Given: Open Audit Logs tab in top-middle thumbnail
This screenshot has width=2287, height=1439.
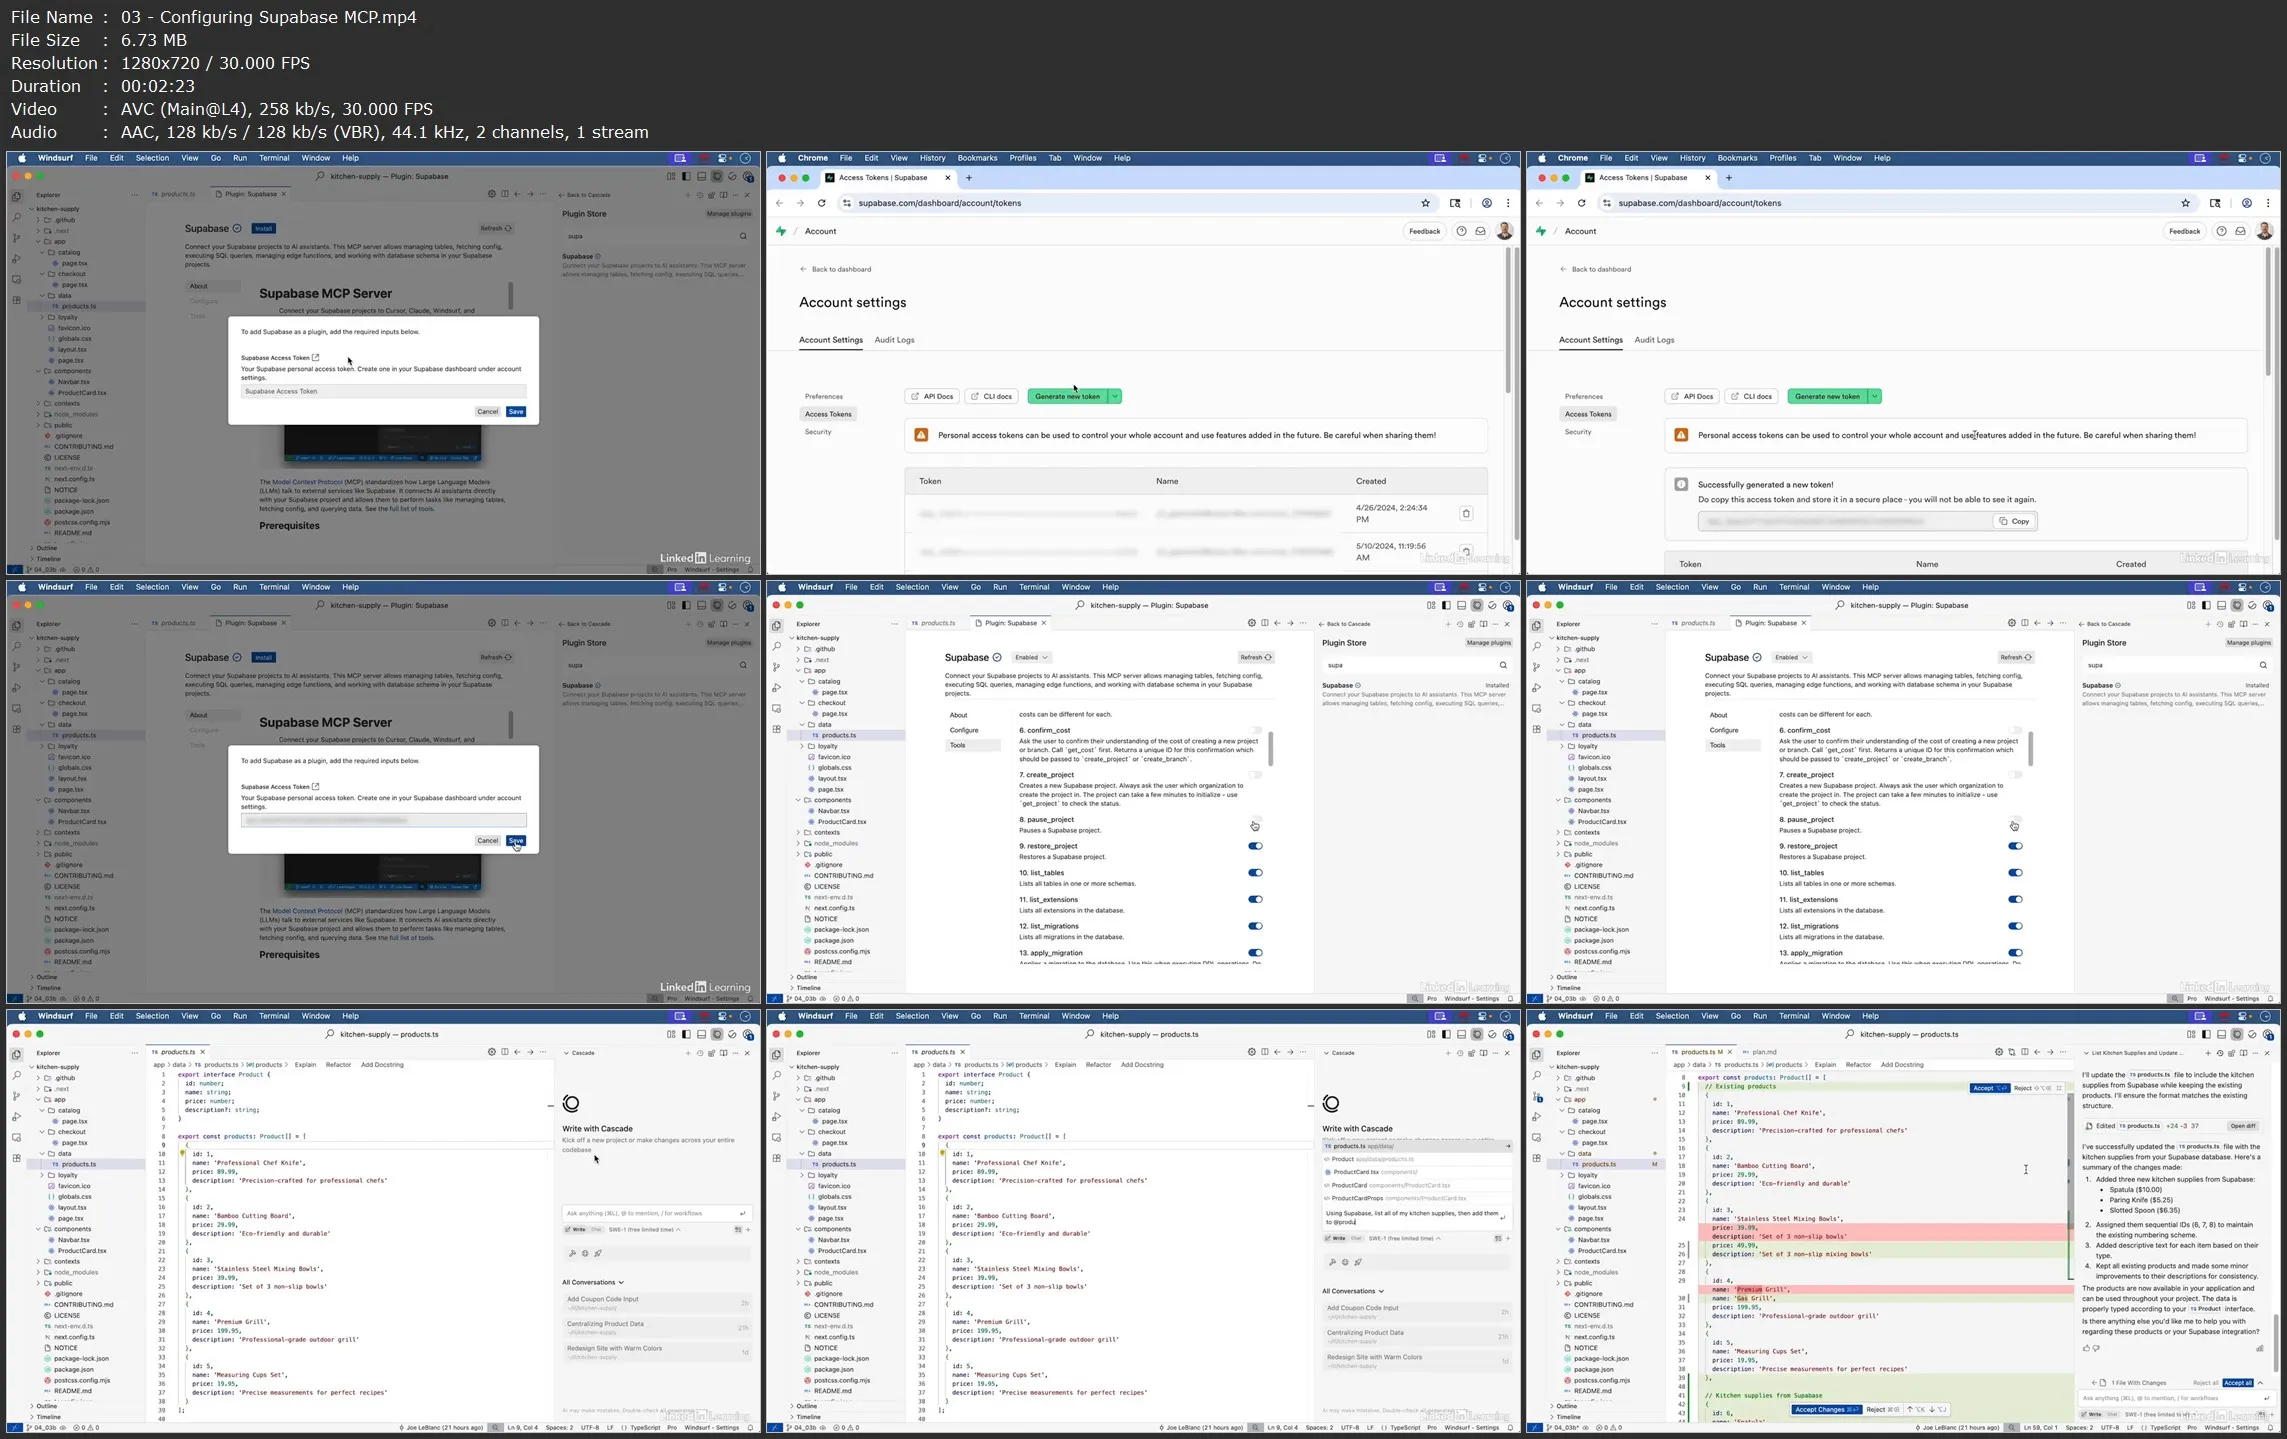Looking at the screenshot, I should (894, 340).
